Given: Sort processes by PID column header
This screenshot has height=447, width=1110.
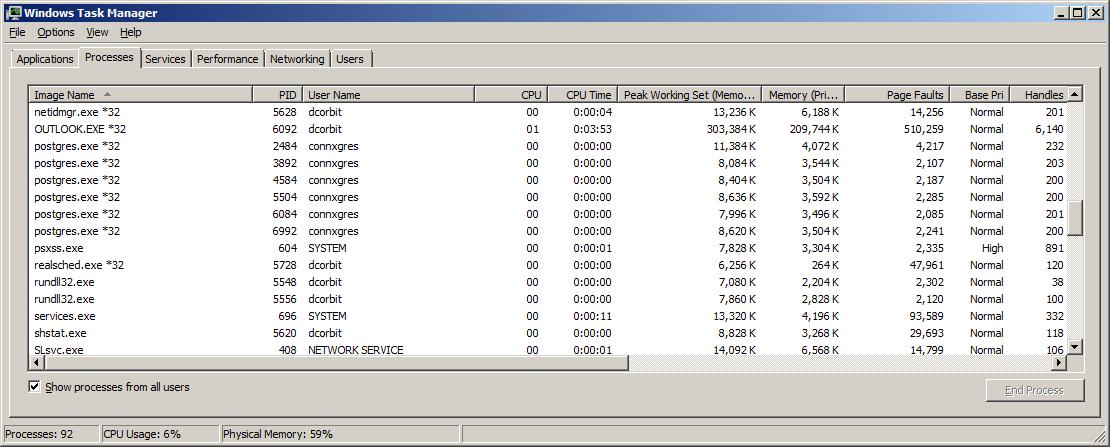Looking at the screenshot, I should (x=278, y=95).
